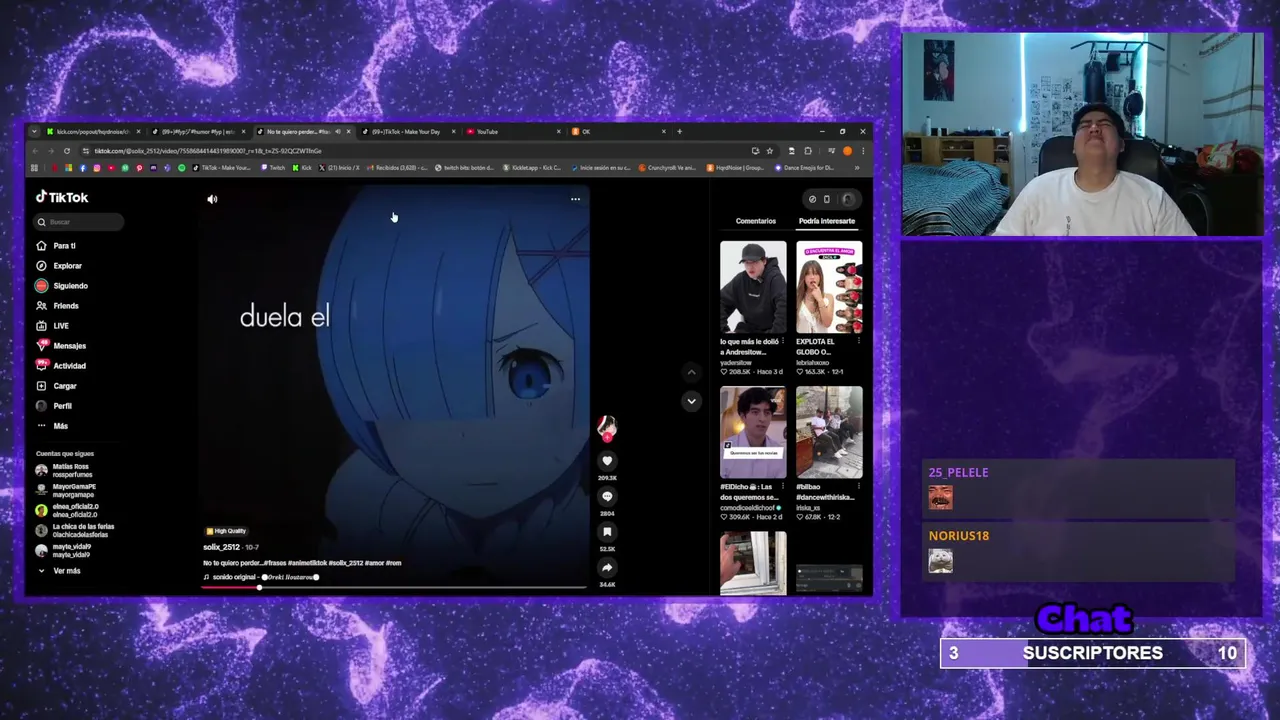Open comments with the speech bubble icon

(x=607, y=496)
